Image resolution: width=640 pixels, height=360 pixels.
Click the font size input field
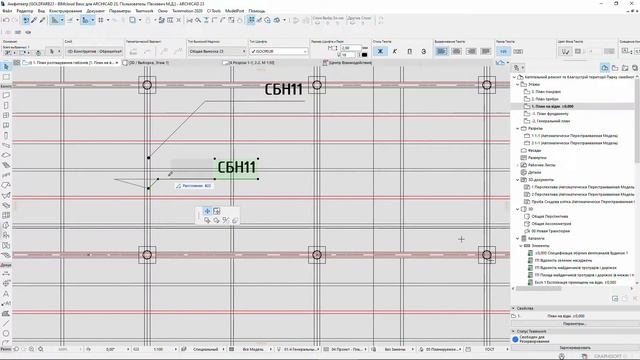[x=350, y=48]
